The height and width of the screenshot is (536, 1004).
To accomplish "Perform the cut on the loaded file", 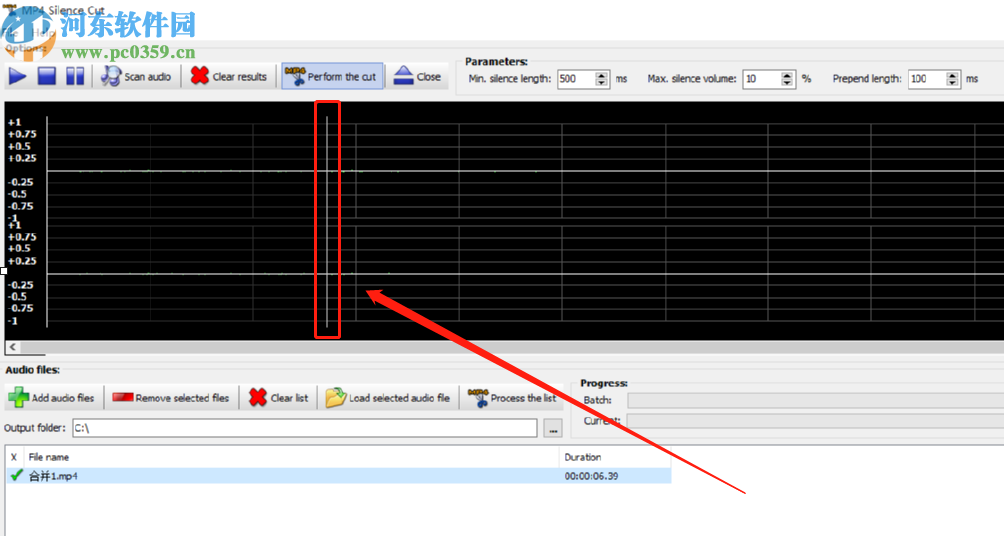I will point(332,77).
